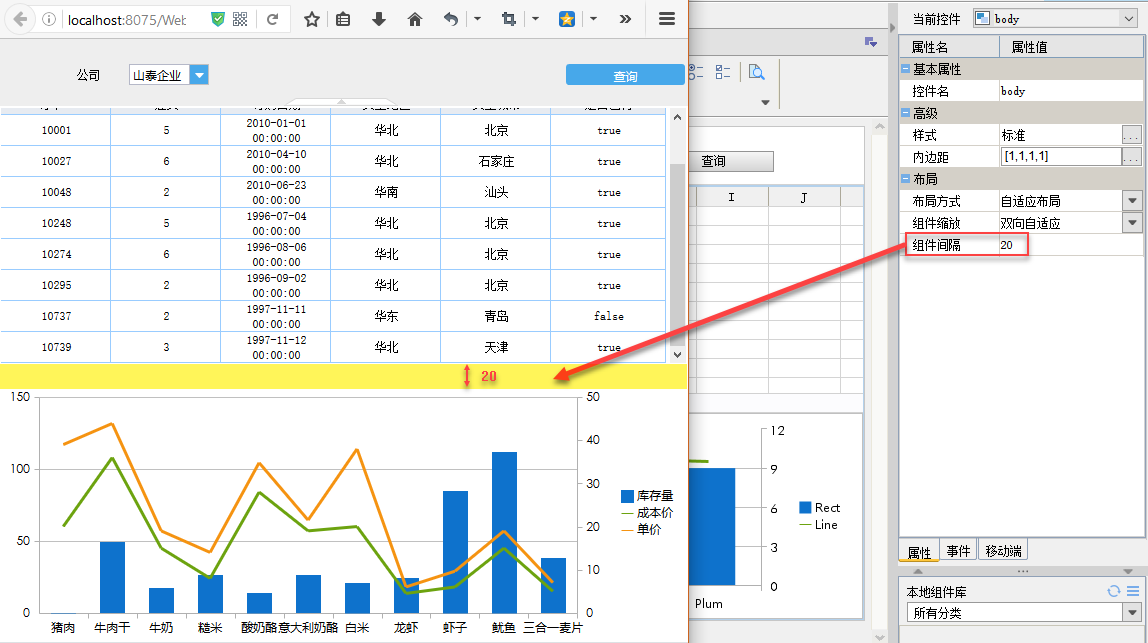Open the browser hamburger menu
The image size is (1148, 643).
[667, 20]
